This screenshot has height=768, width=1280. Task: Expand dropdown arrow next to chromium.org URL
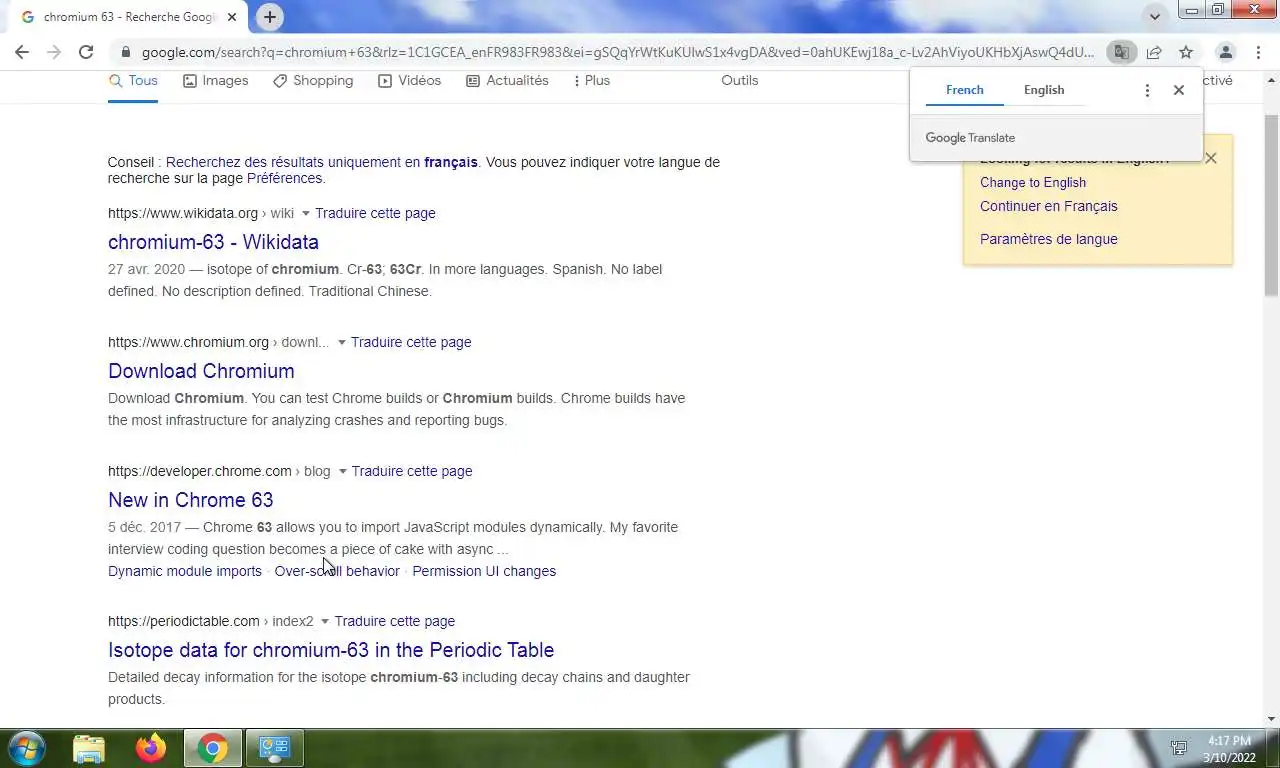[x=342, y=342]
